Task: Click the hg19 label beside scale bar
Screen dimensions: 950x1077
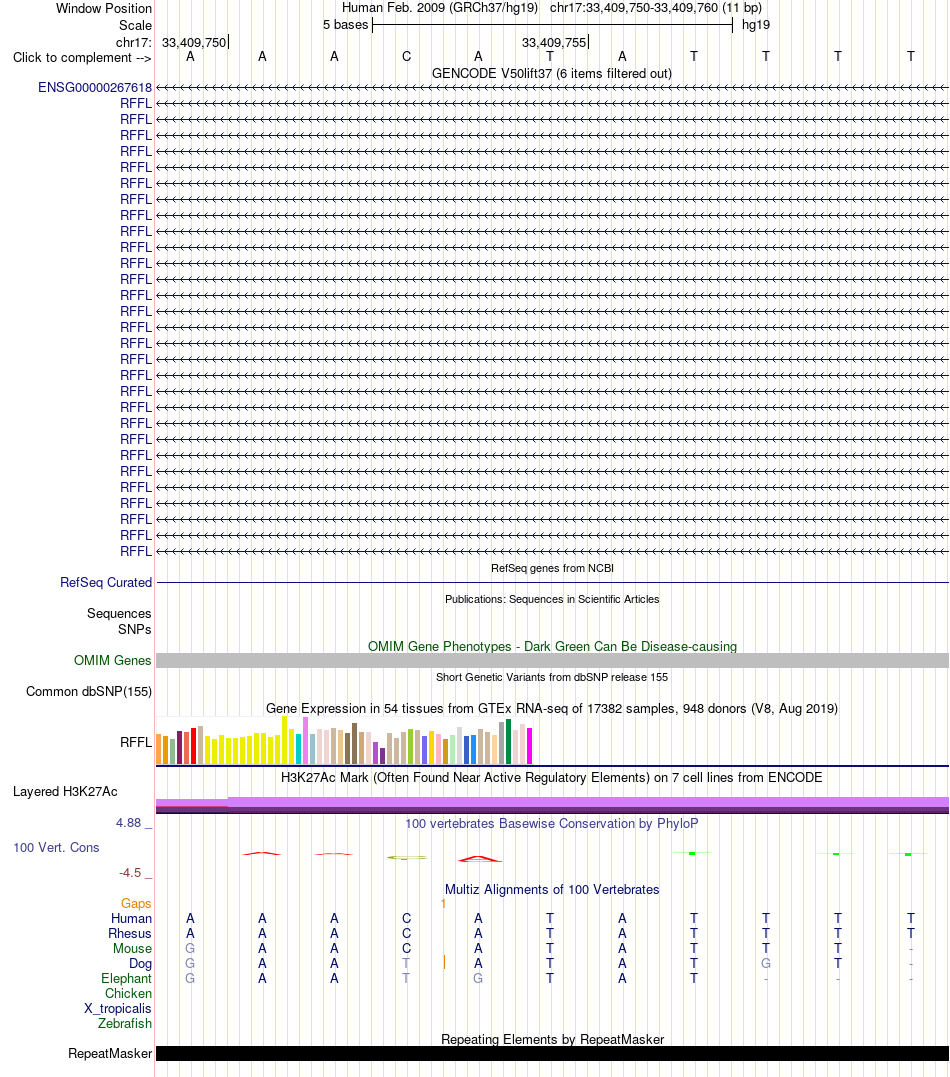Action: (x=756, y=25)
